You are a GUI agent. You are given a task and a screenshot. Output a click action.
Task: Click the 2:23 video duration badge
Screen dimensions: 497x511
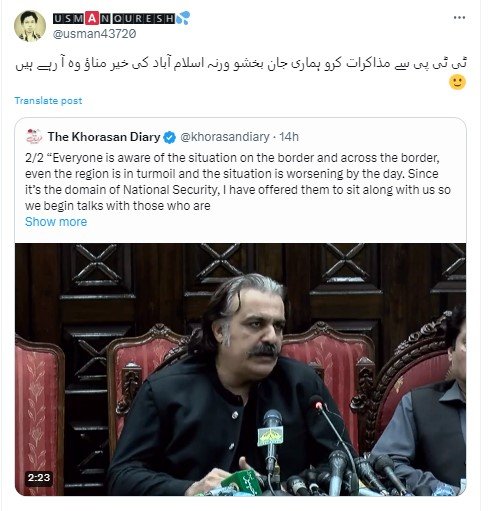coord(39,478)
